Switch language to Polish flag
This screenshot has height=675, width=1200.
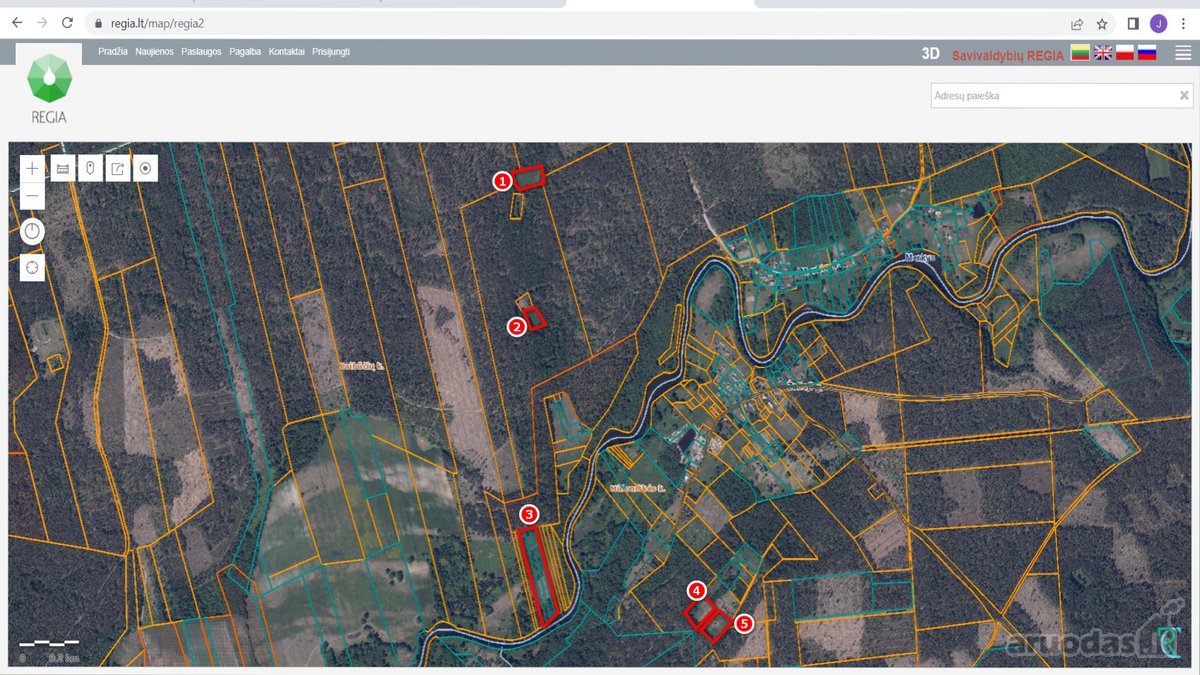click(x=1125, y=53)
